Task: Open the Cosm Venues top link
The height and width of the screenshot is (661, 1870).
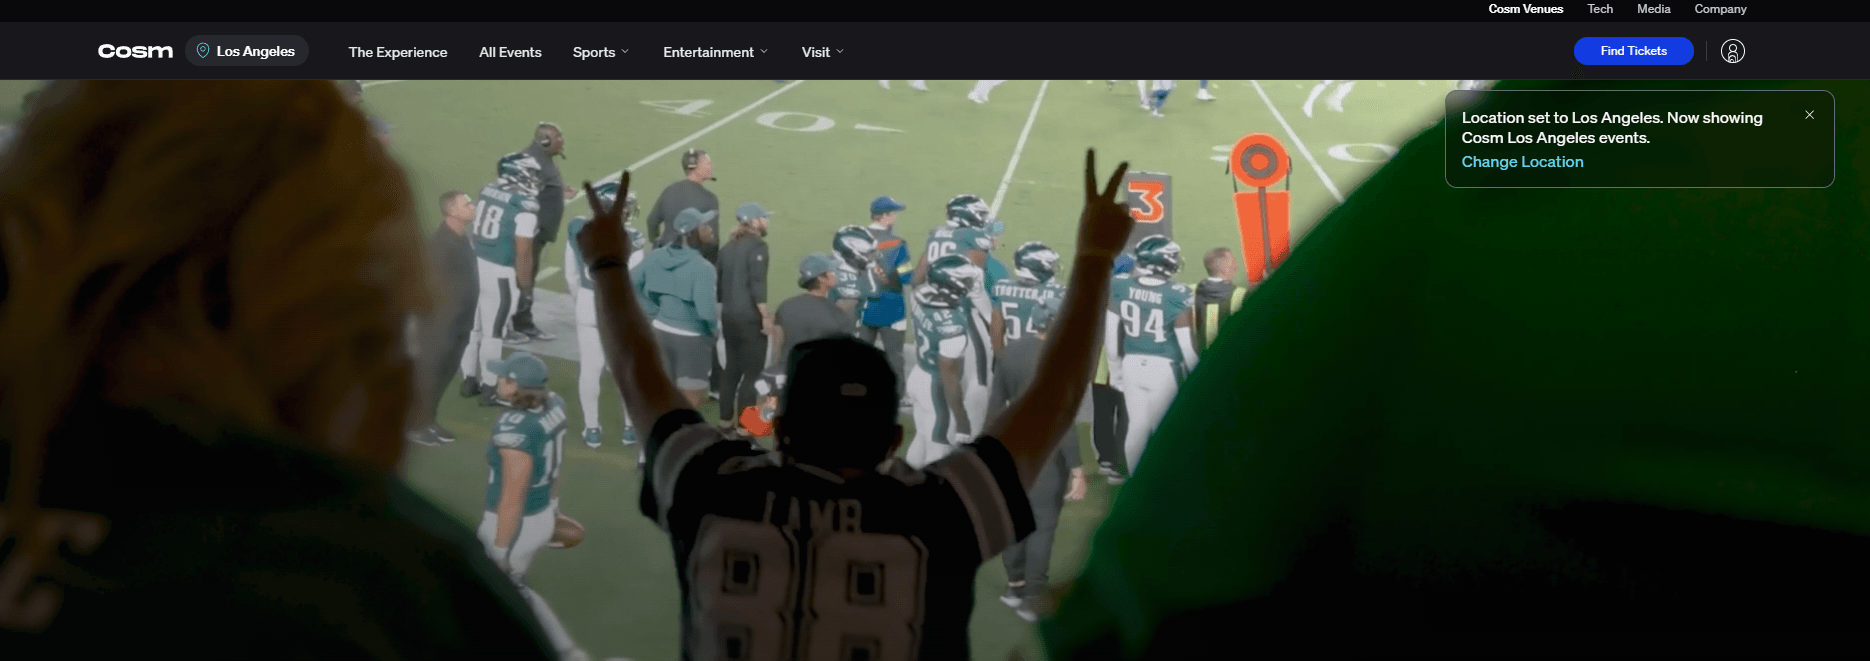Action: (x=1525, y=9)
